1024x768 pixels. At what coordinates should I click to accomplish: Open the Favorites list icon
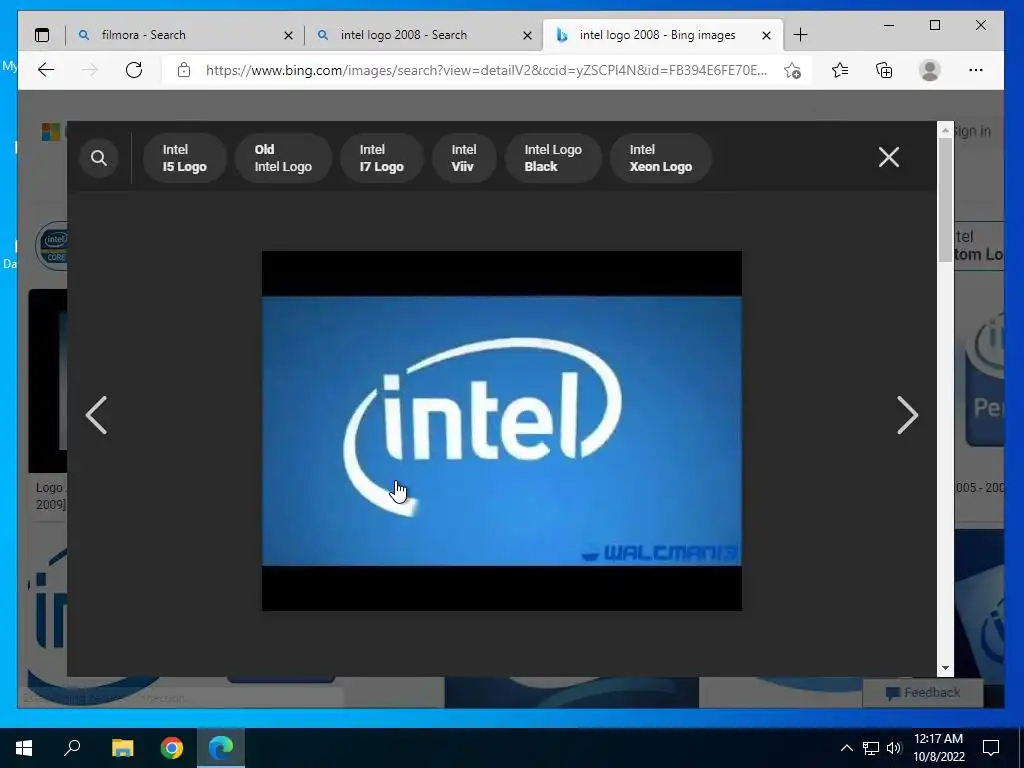pyautogui.click(x=840, y=70)
